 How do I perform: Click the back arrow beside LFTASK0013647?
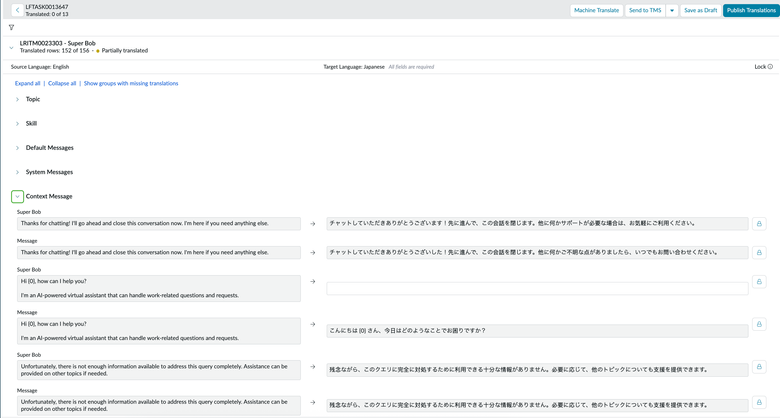coord(17,10)
